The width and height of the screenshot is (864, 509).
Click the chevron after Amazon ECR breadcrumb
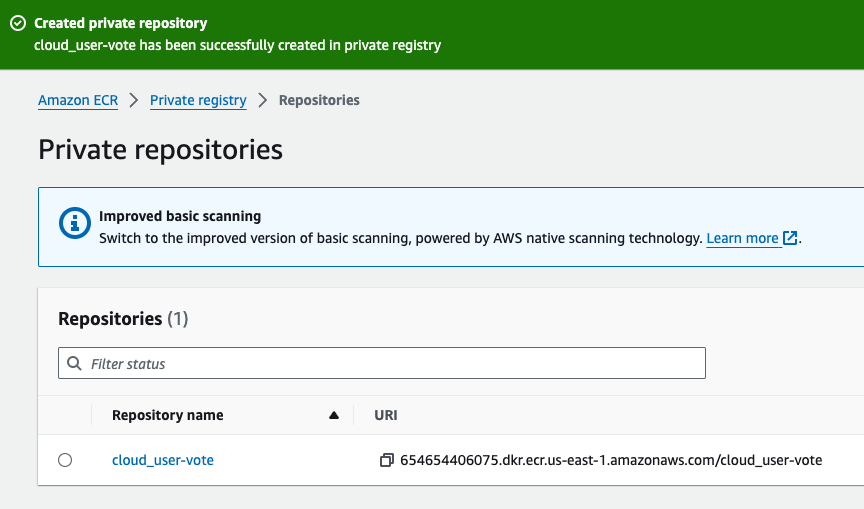click(133, 100)
